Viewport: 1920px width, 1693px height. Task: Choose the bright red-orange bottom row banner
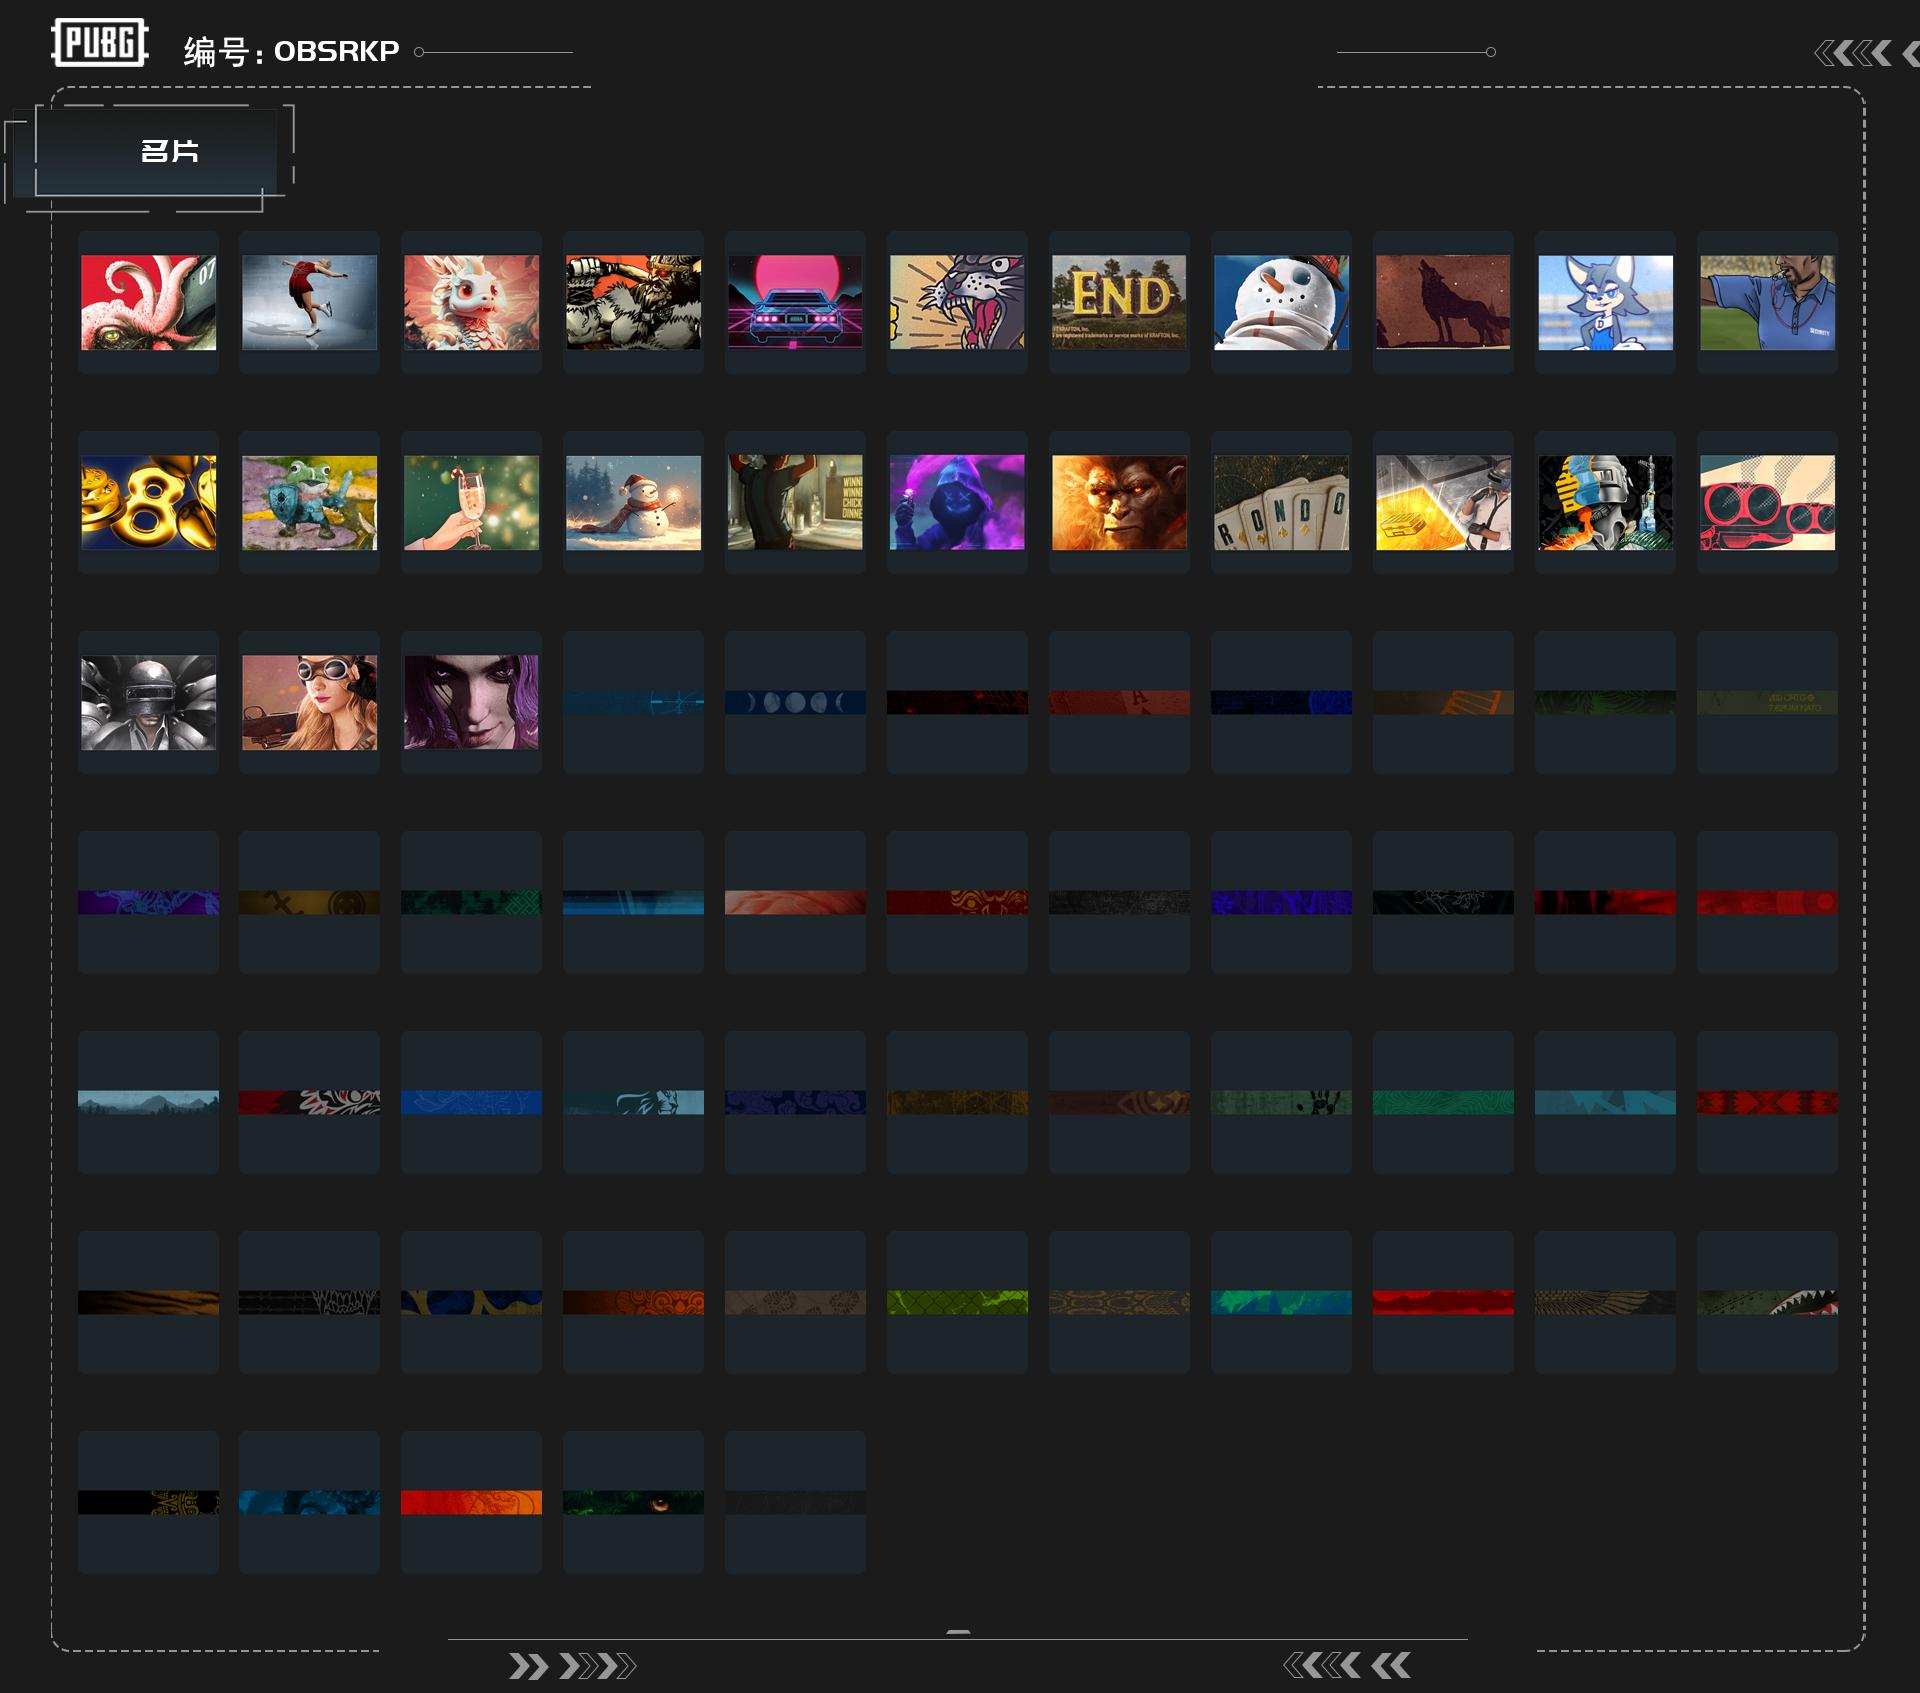(x=471, y=1502)
